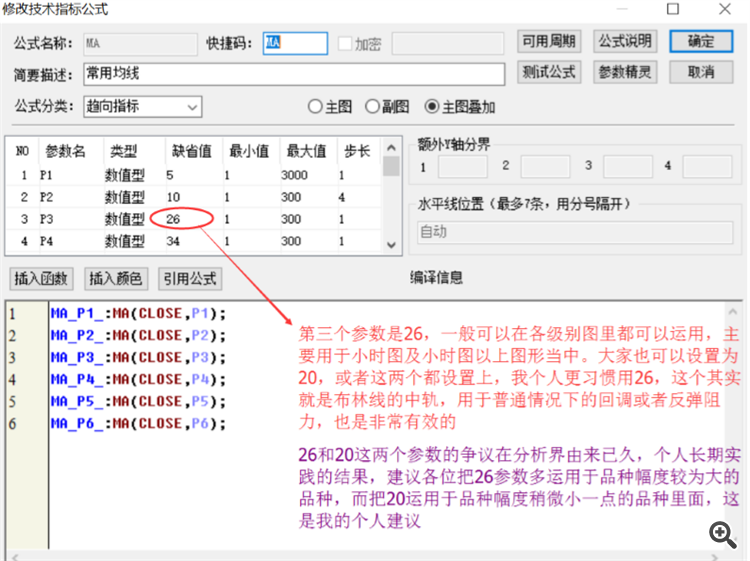This screenshot has width=750, height=561.
Task: Click P1 default value 5
Action: (x=170, y=175)
